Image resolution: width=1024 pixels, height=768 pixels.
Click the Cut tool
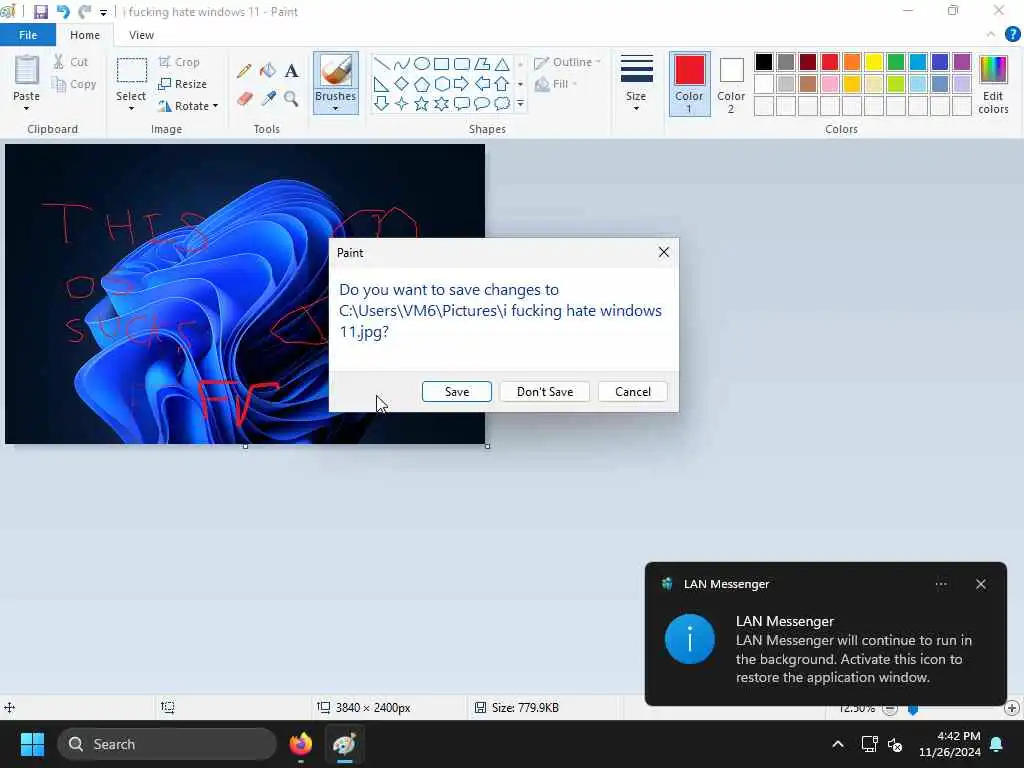[71, 62]
